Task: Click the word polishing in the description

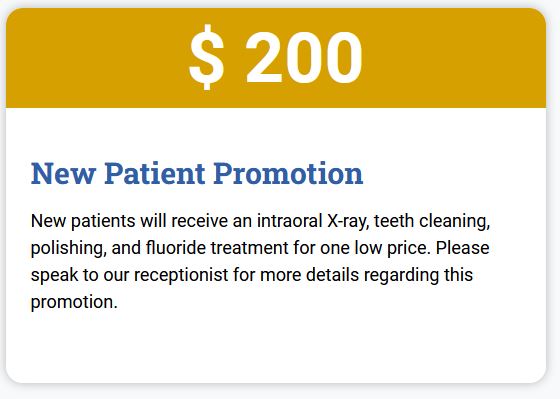Action: (69, 248)
